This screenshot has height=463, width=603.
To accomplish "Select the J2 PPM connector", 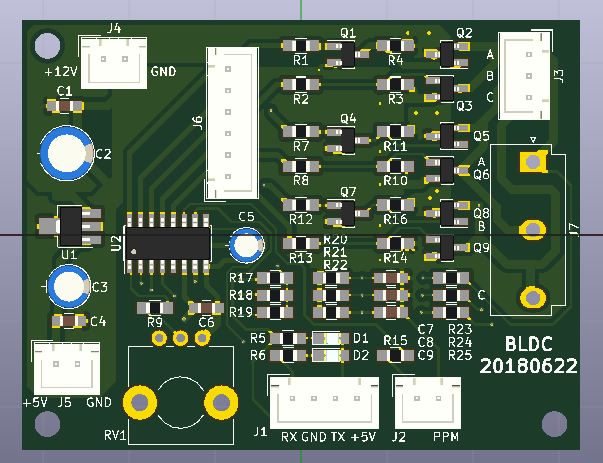I will [428, 403].
